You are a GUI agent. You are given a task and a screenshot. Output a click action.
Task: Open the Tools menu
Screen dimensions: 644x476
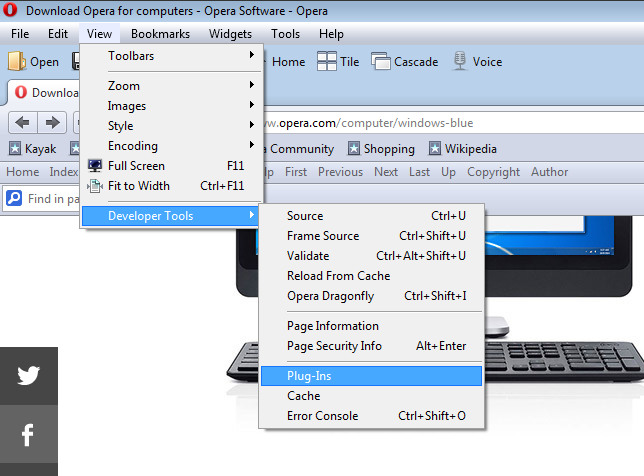pyautogui.click(x=285, y=34)
